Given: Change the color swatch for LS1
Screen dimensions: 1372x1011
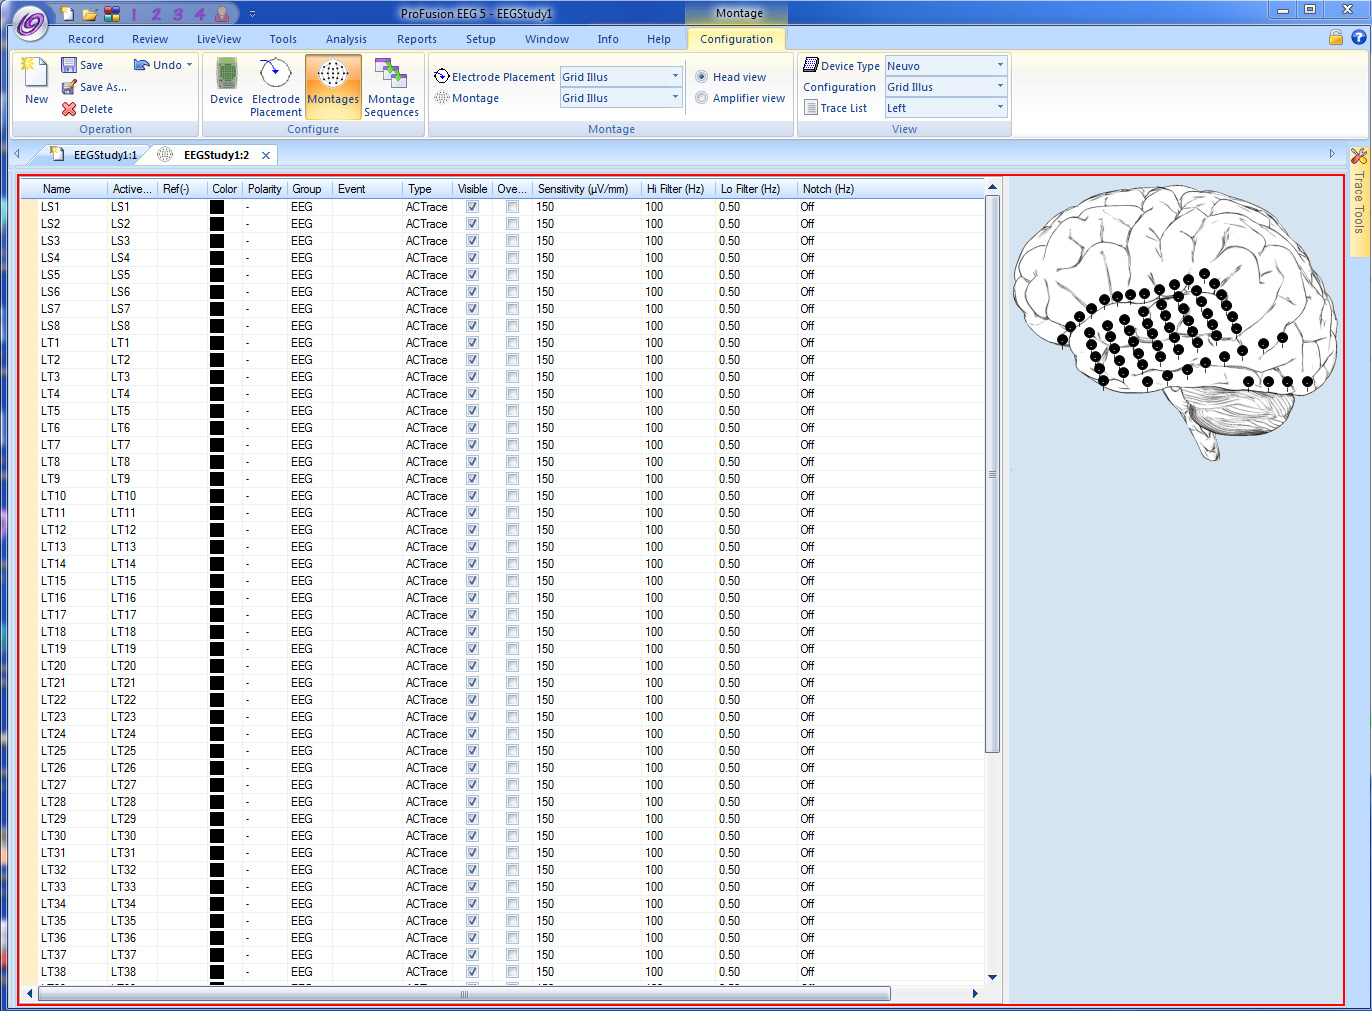Looking at the screenshot, I should [x=215, y=207].
